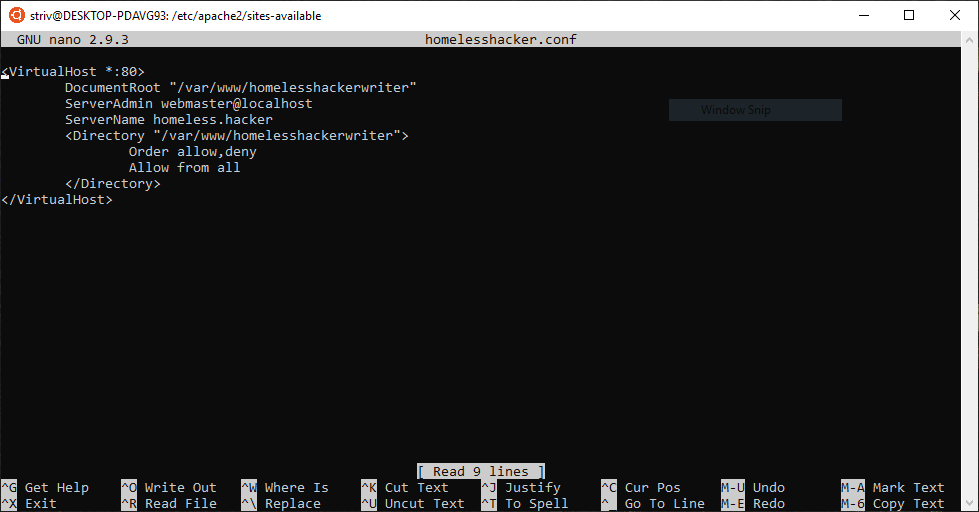
Task: Click 'ServerAdmin webmaster@localhost' line
Action: tap(189, 104)
